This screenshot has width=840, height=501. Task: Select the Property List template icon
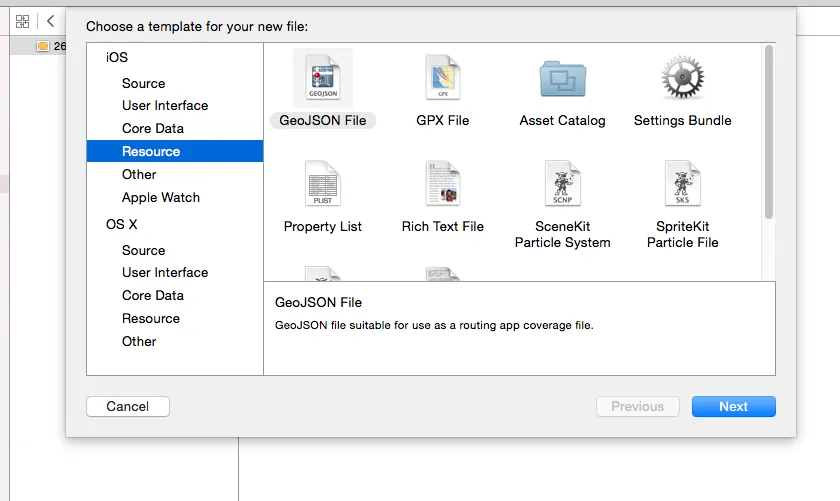(x=322, y=183)
